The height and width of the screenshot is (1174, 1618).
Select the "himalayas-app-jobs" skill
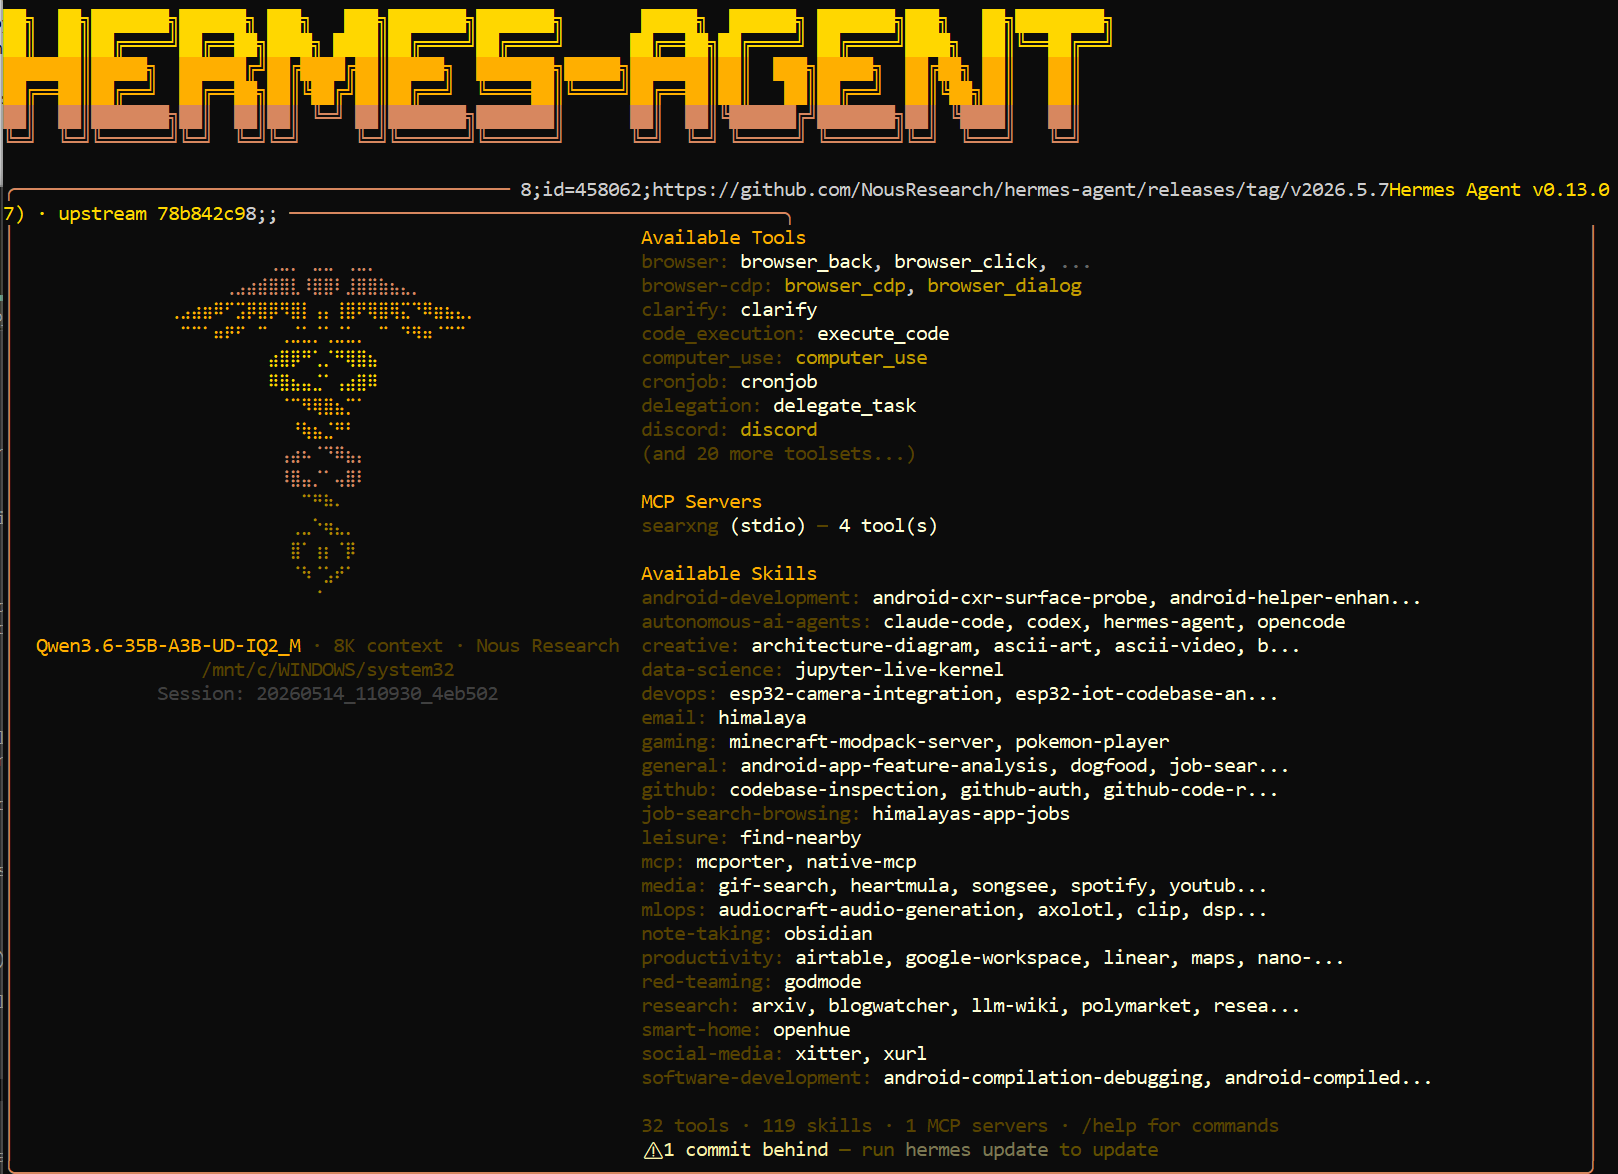tap(971, 814)
